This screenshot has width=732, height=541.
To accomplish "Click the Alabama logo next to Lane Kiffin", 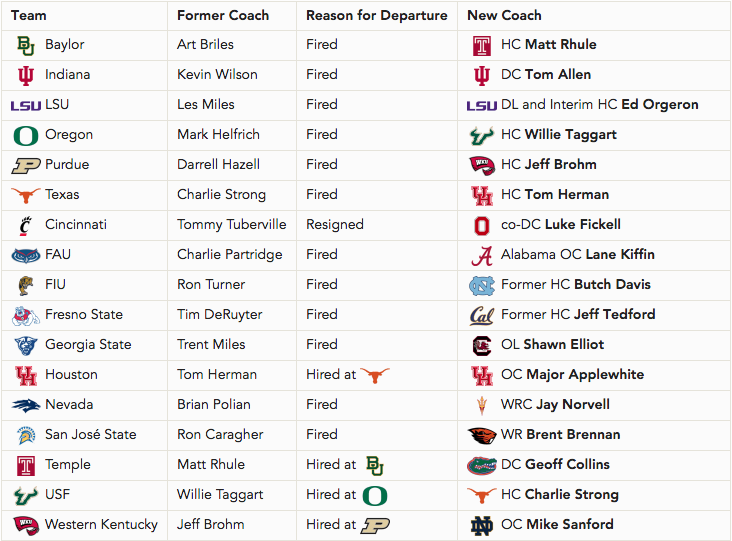I will (482, 255).
